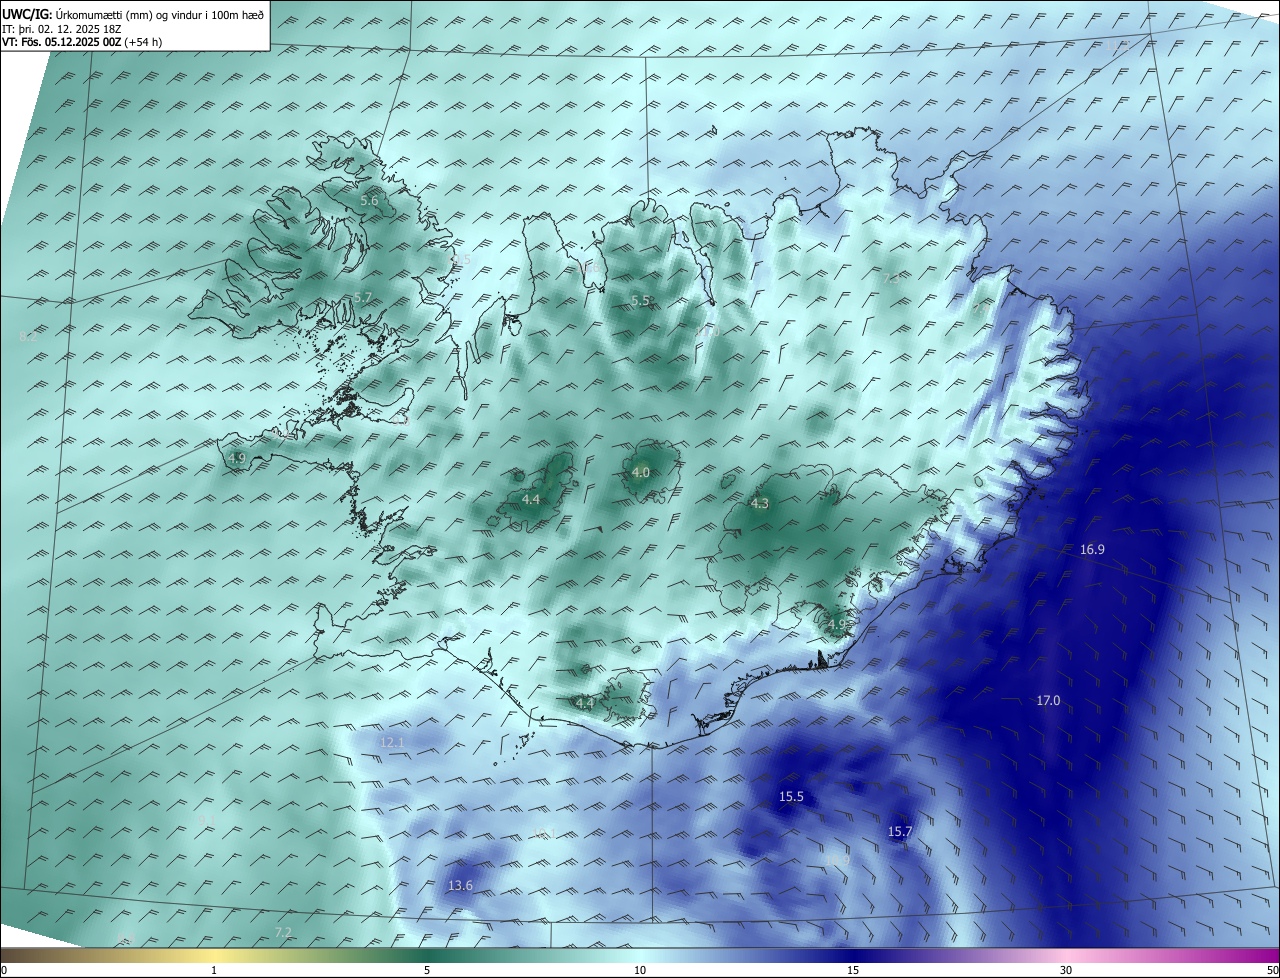This screenshot has width=1280, height=978.
Task: Click the 16.9 precipitation value off the east coast
Action: pyautogui.click(x=1092, y=549)
